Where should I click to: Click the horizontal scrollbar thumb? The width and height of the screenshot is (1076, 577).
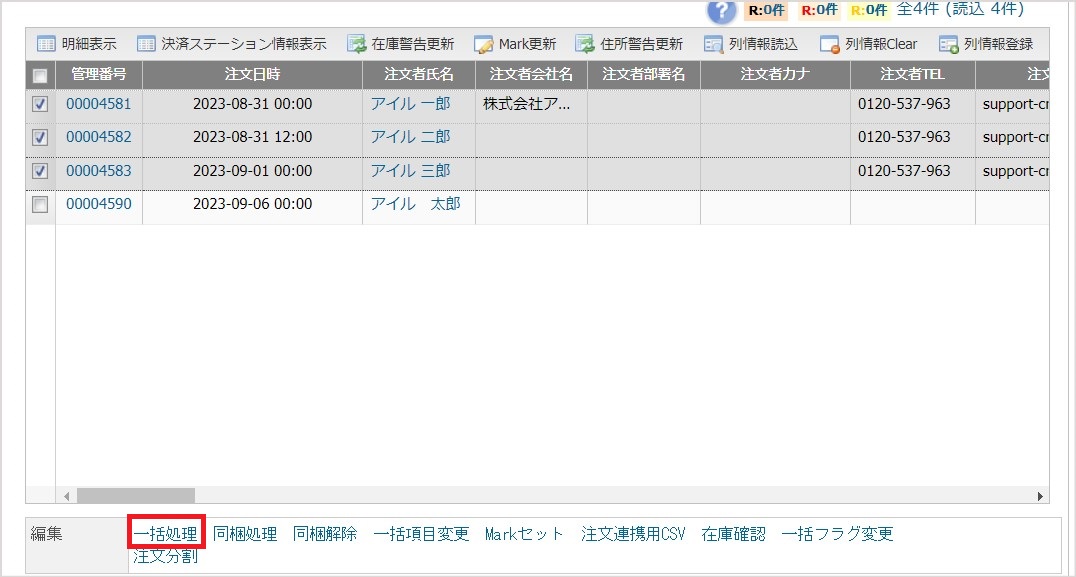coord(136,495)
